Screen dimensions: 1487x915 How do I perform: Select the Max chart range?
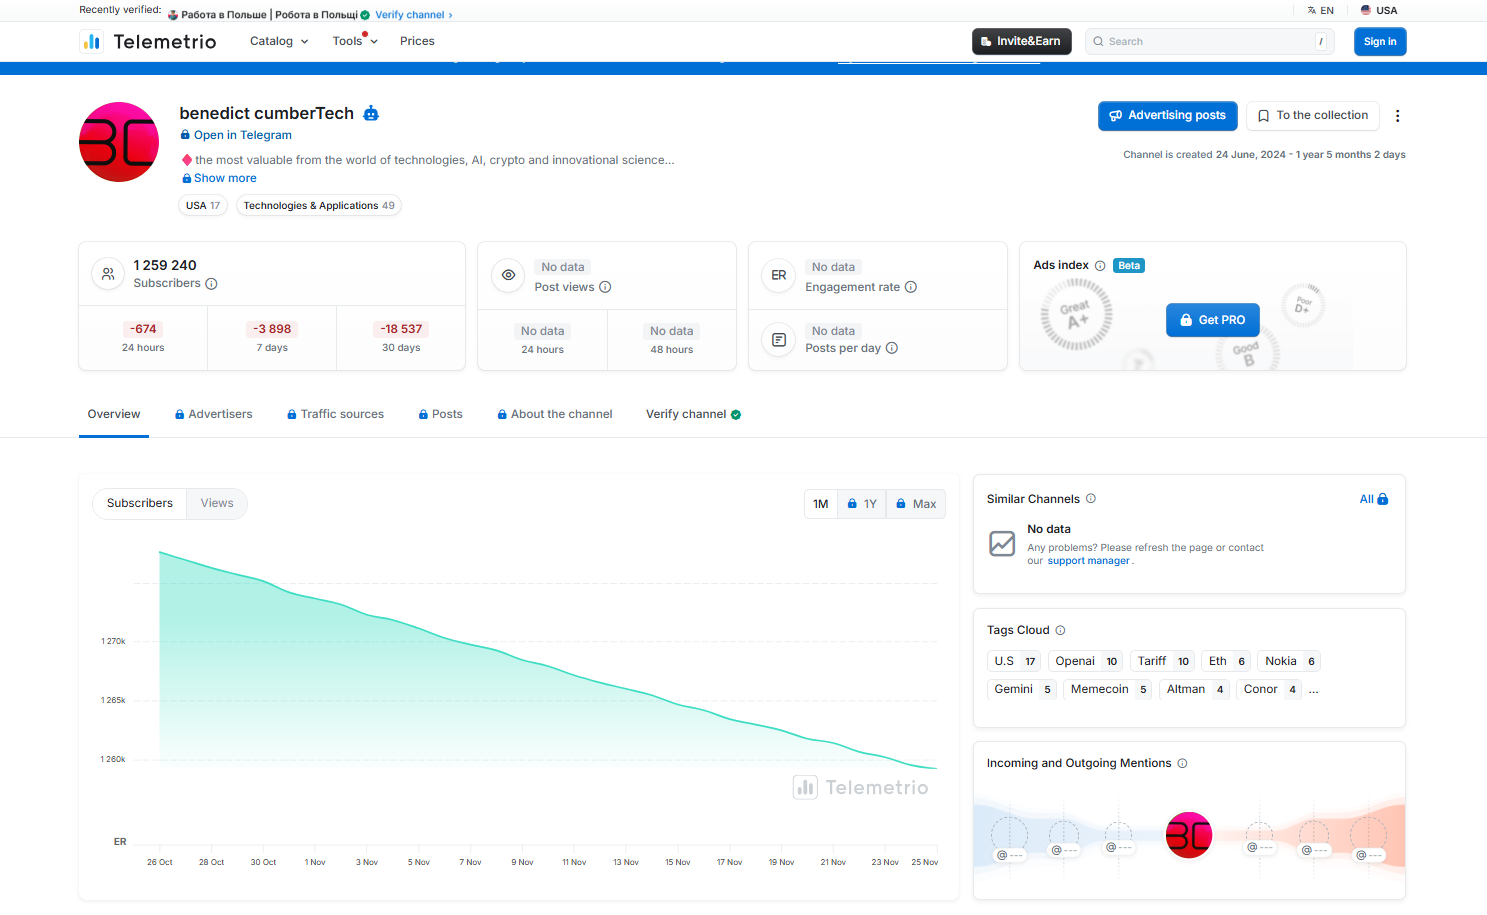[x=916, y=503]
